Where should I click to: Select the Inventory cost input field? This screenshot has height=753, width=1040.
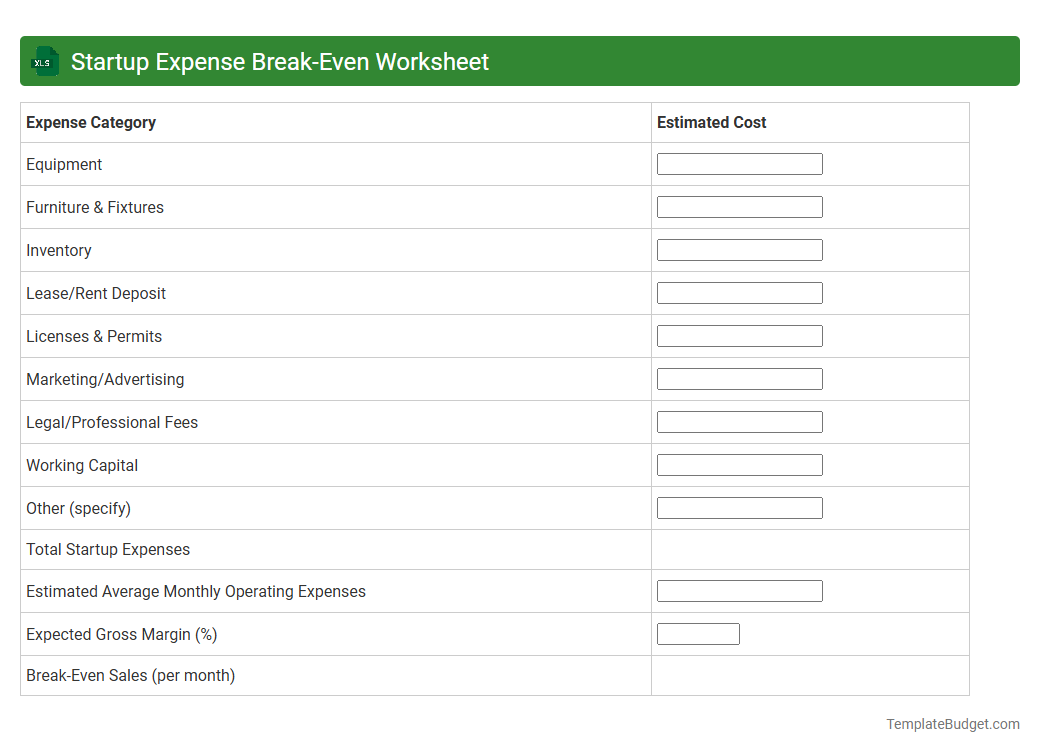point(739,249)
